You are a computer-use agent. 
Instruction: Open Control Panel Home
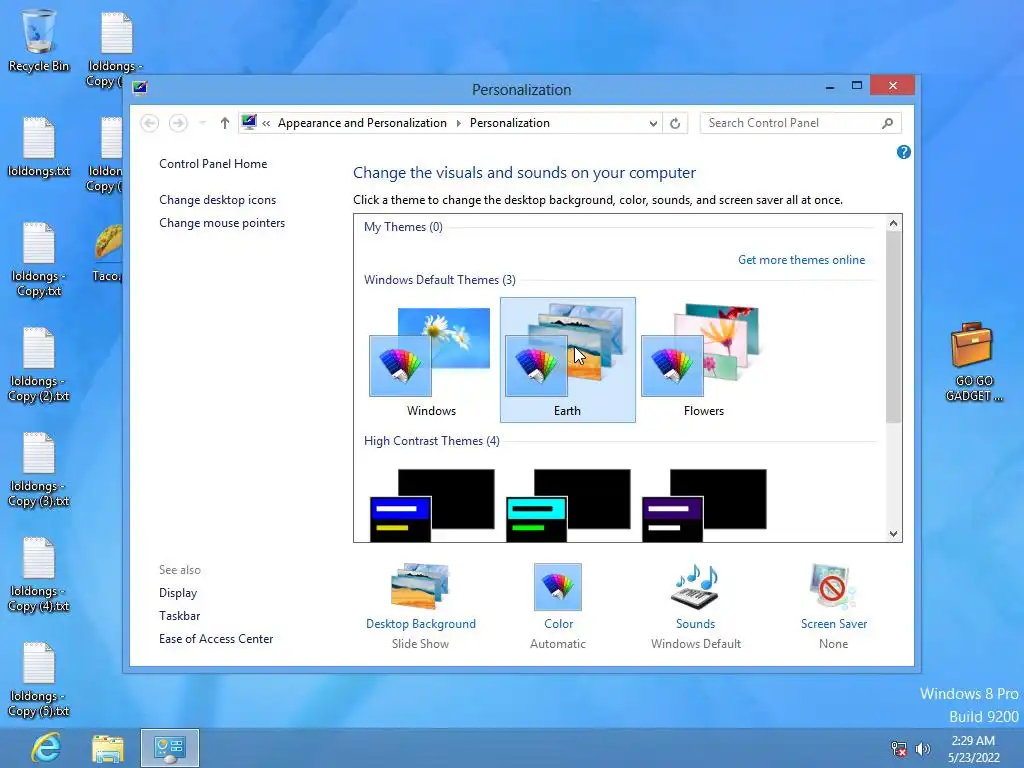click(213, 164)
